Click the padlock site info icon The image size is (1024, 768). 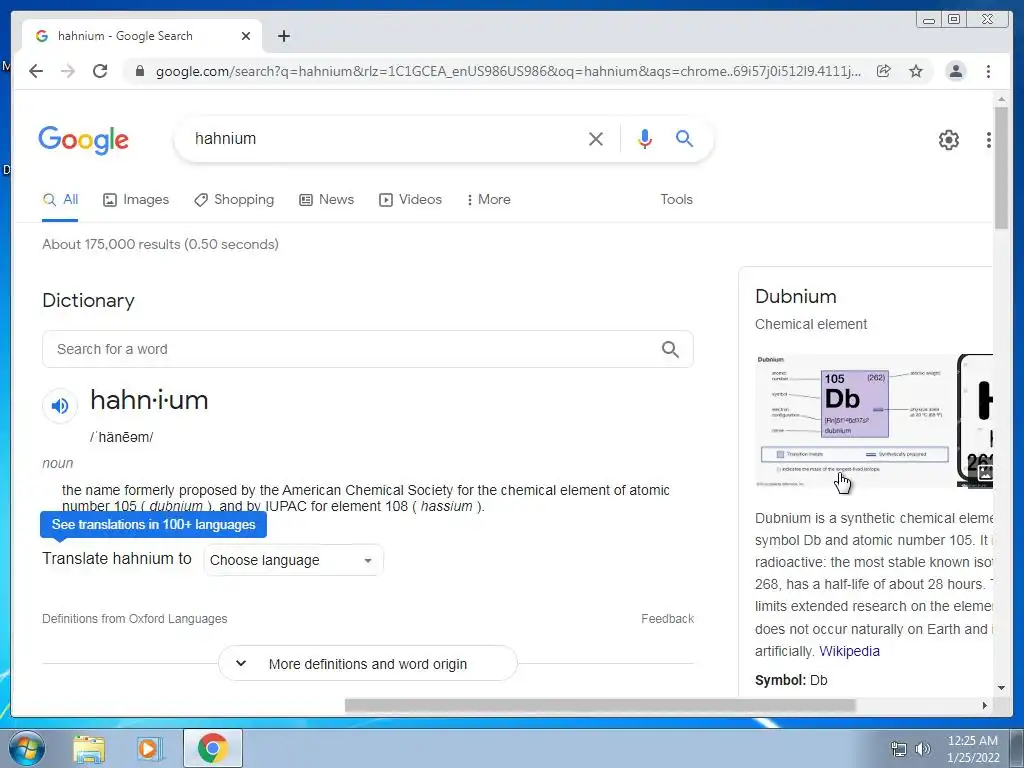(139, 71)
